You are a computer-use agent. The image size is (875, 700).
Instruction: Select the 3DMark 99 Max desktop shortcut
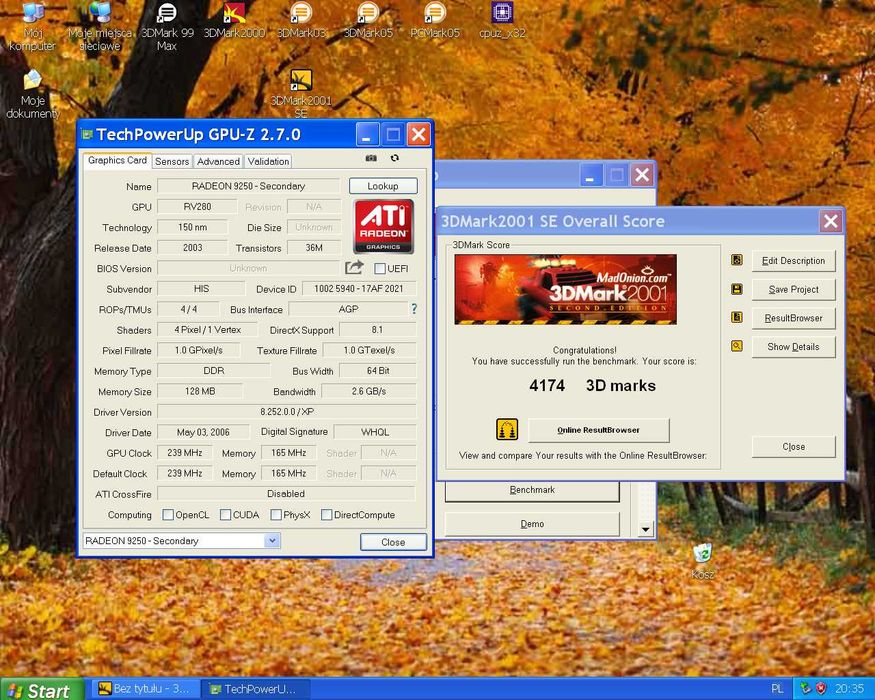[167, 26]
